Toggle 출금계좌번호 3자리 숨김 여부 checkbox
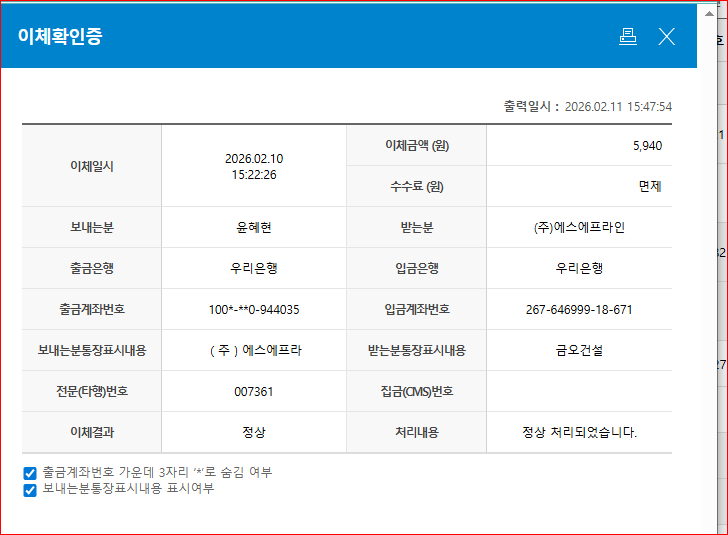 click(30, 472)
